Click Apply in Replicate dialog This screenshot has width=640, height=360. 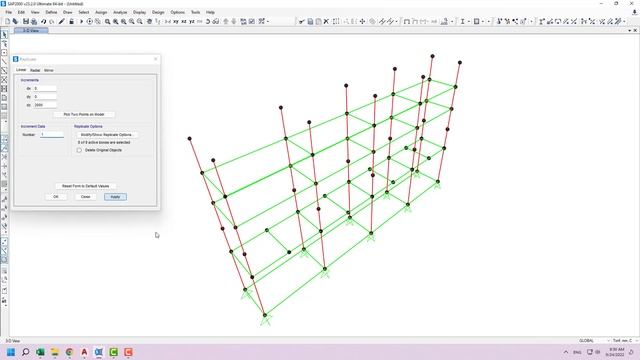click(116, 197)
